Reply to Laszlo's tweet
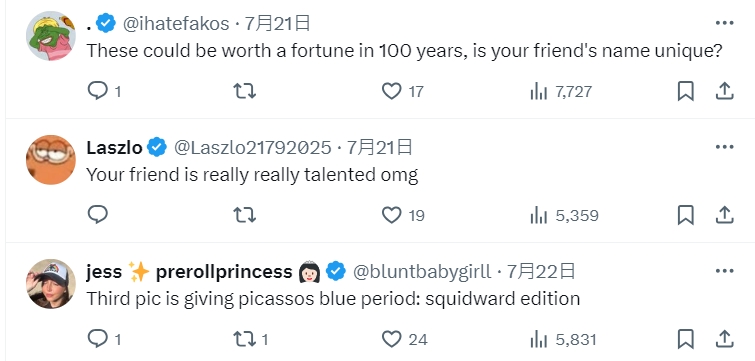Image resolution: width=755 pixels, height=361 pixels. [98, 215]
